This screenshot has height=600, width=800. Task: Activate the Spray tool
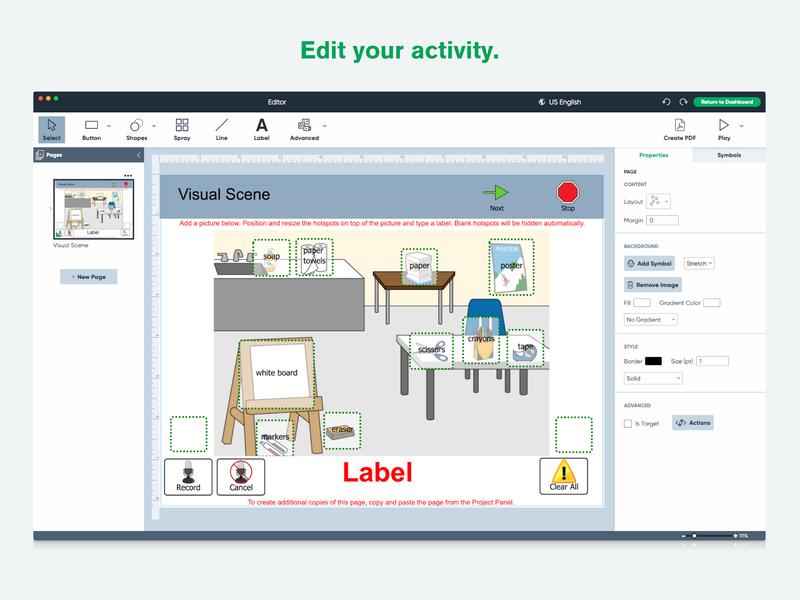pyautogui.click(x=182, y=130)
